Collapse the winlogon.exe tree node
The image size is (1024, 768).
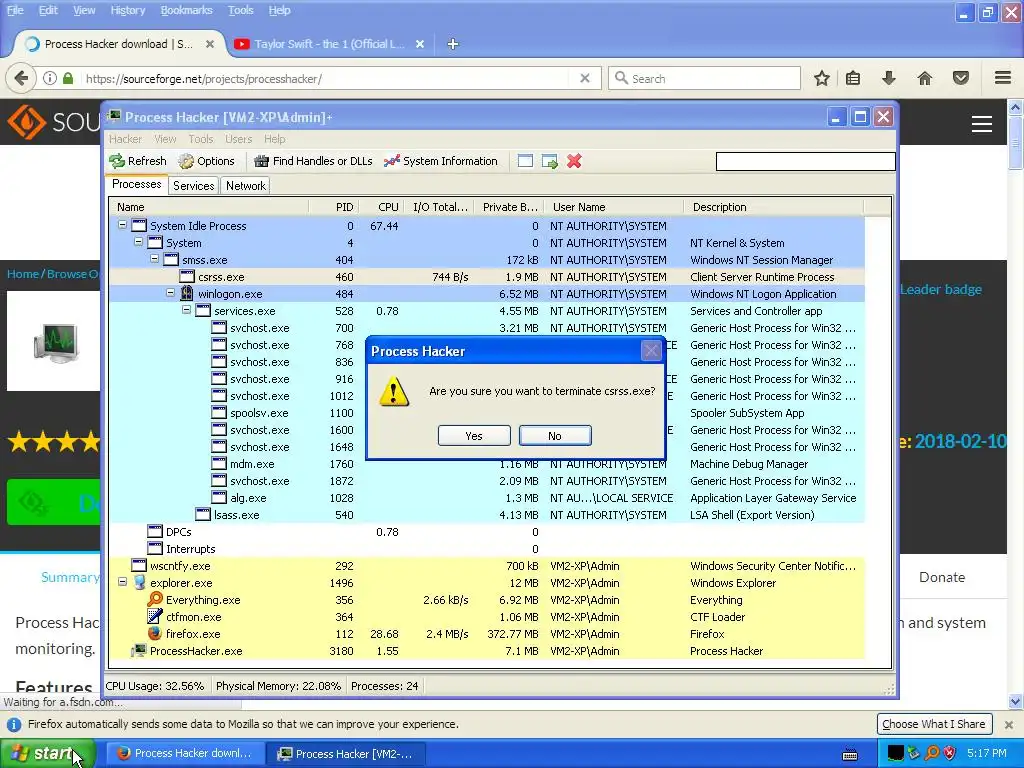tap(170, 293)
